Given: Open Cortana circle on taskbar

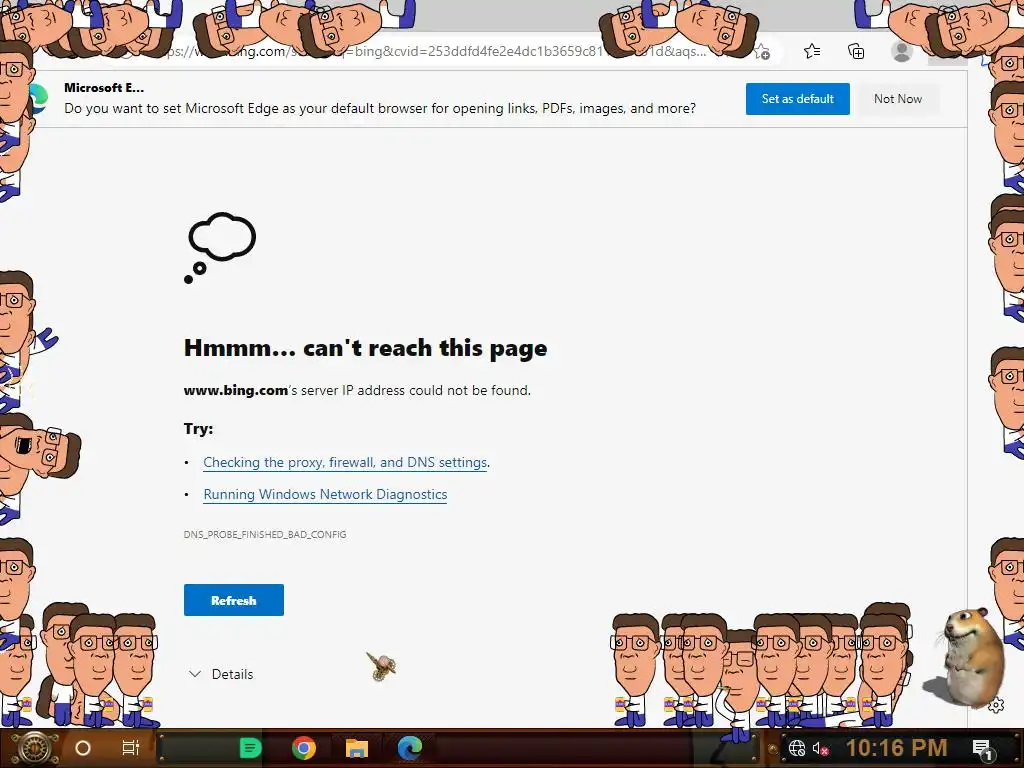Looking at the screenshot, I should click(83, 748).
